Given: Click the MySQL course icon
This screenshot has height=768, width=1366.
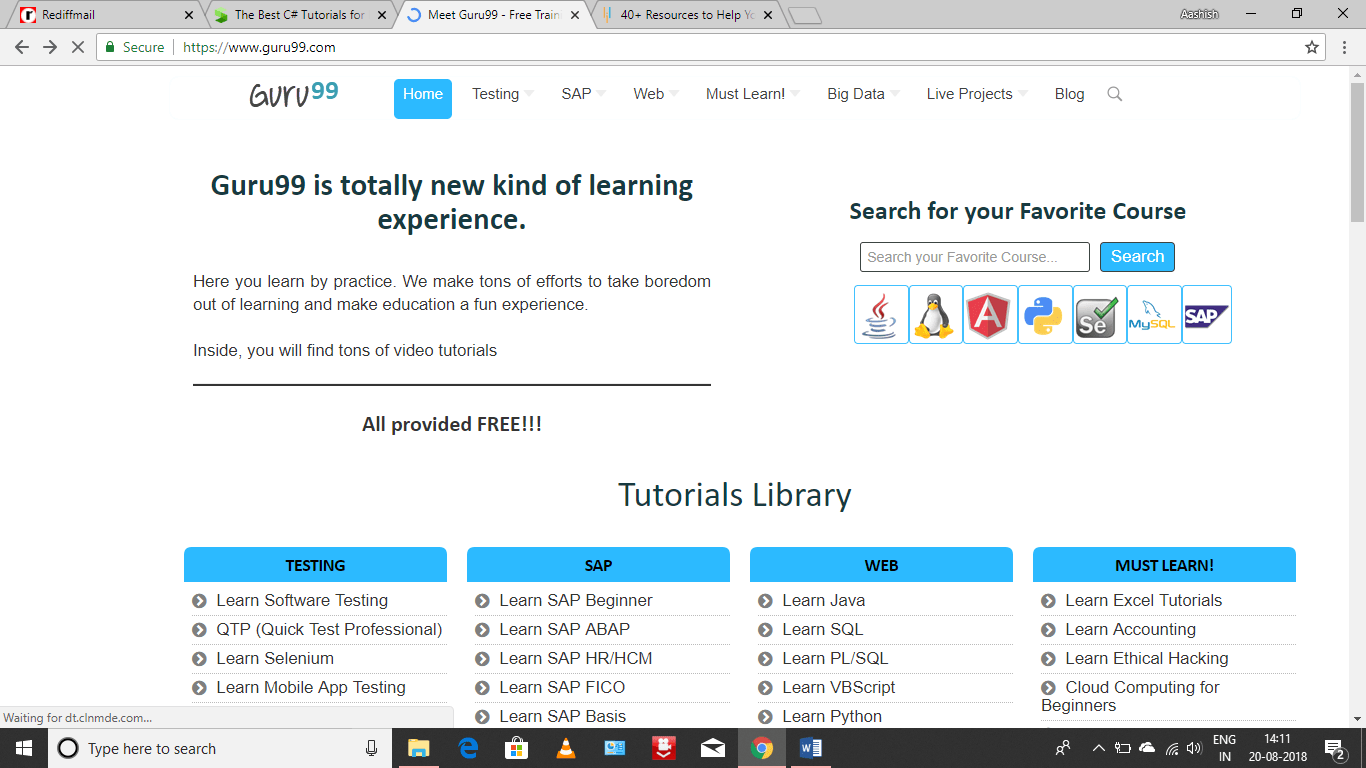Looking at the screenshot, I should [x=1154, y=314].
